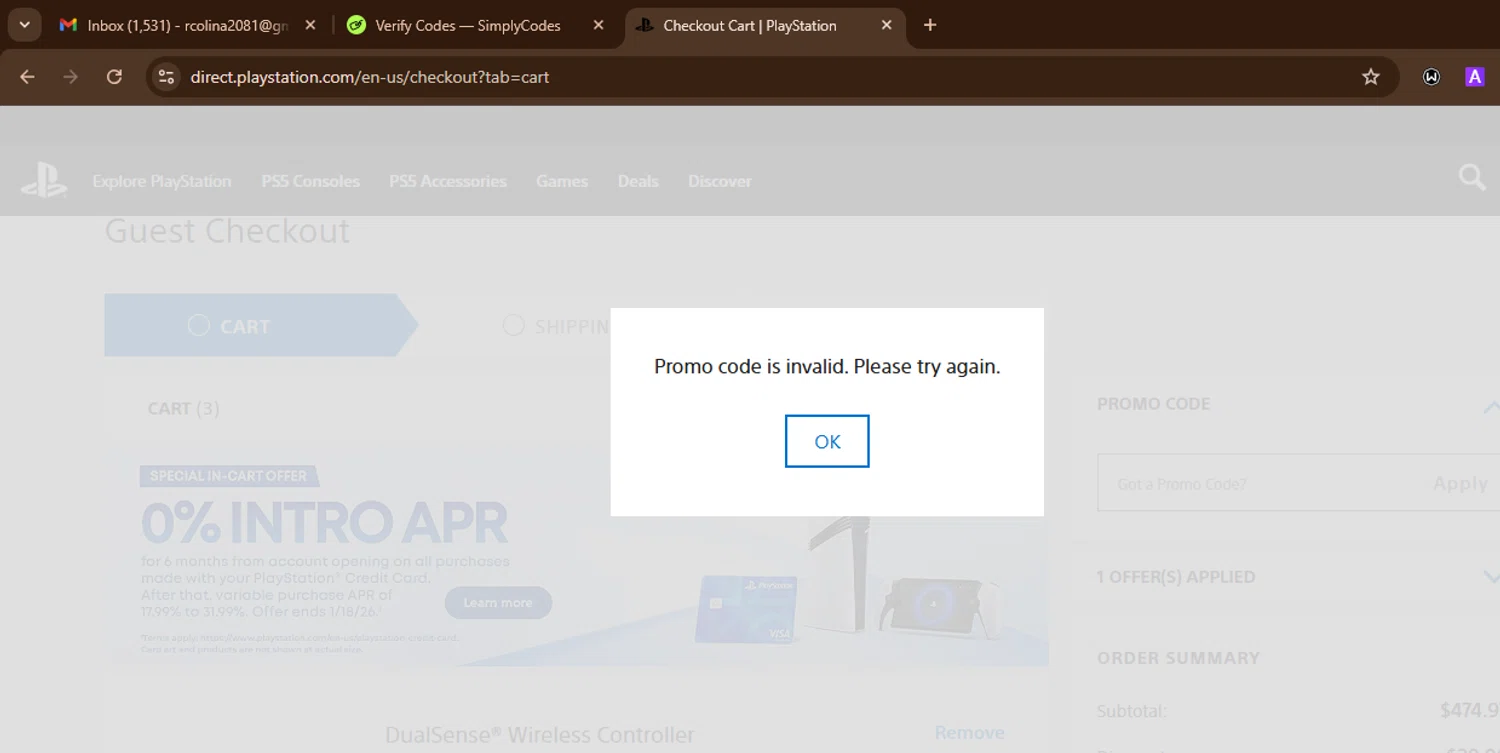Click the Subtotal label

pos(1131,711)
